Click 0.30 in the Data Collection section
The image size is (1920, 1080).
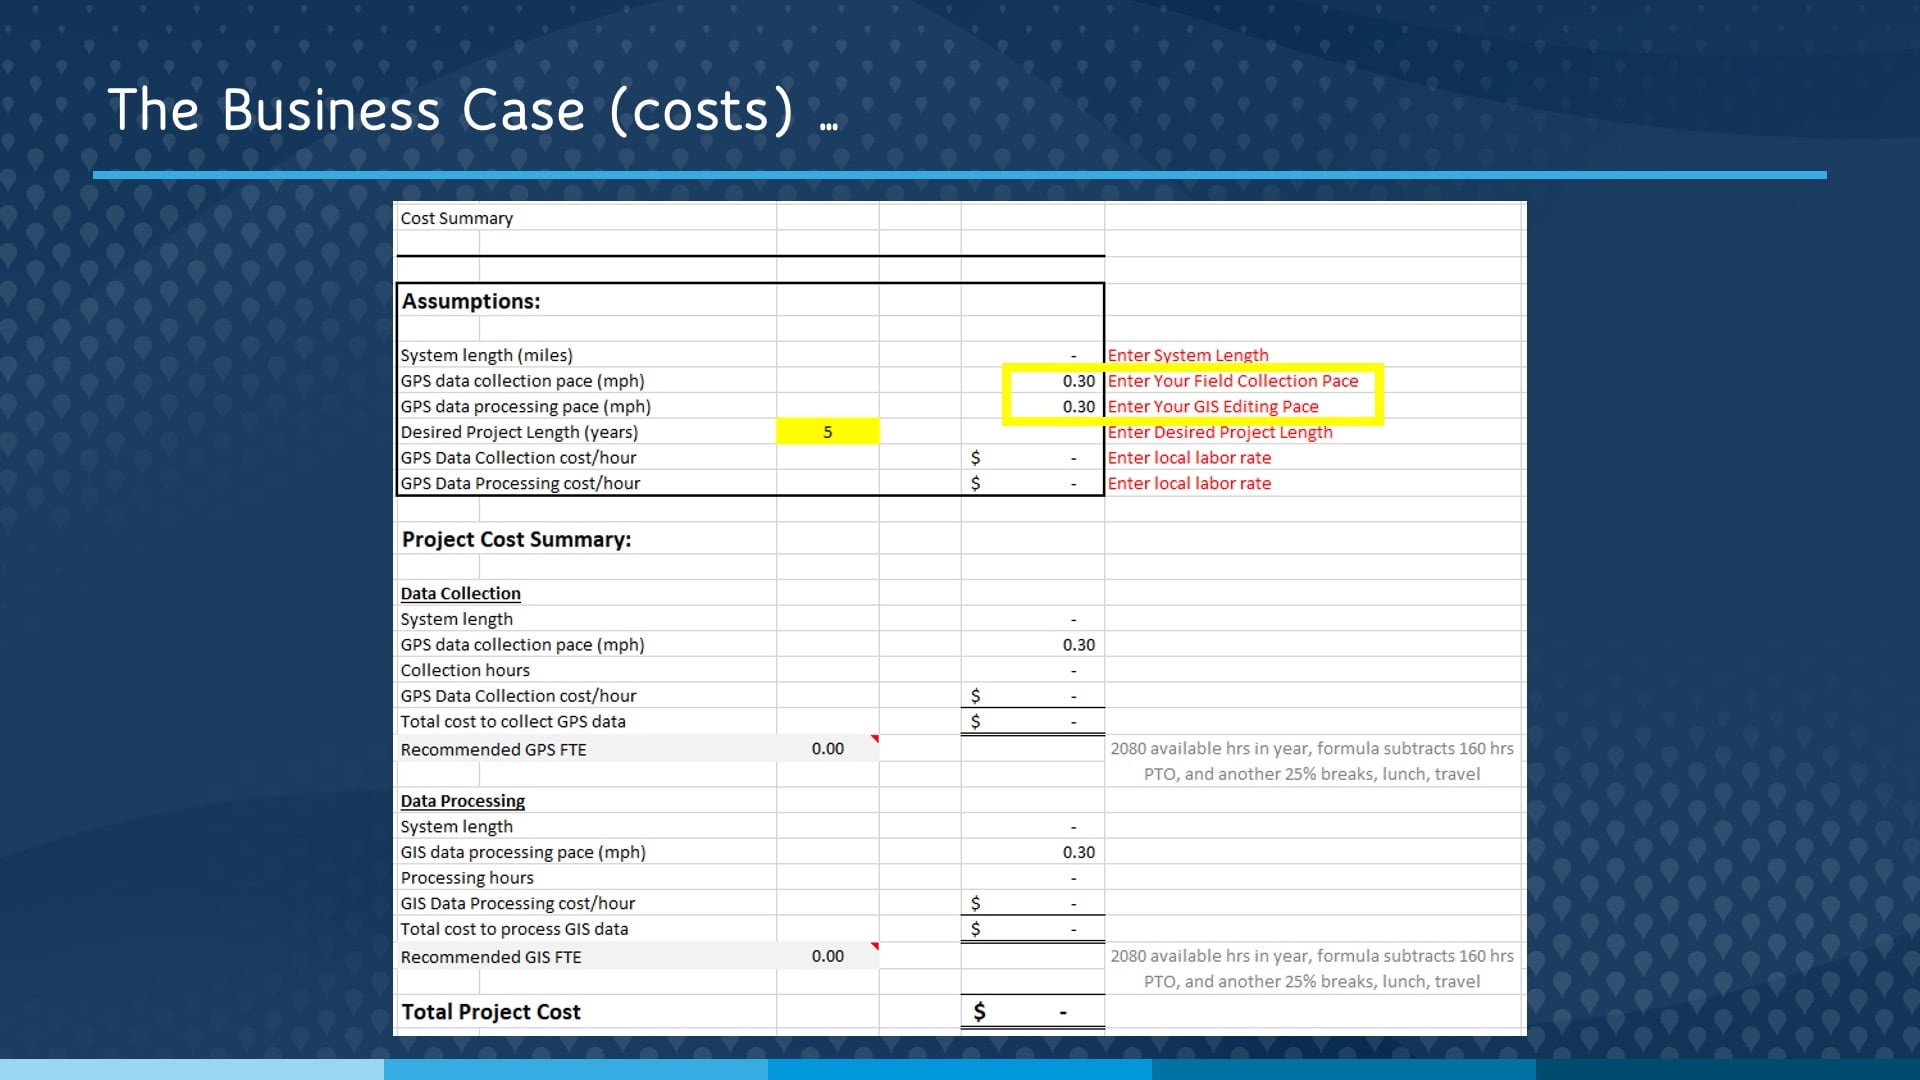click(1079, 645)
